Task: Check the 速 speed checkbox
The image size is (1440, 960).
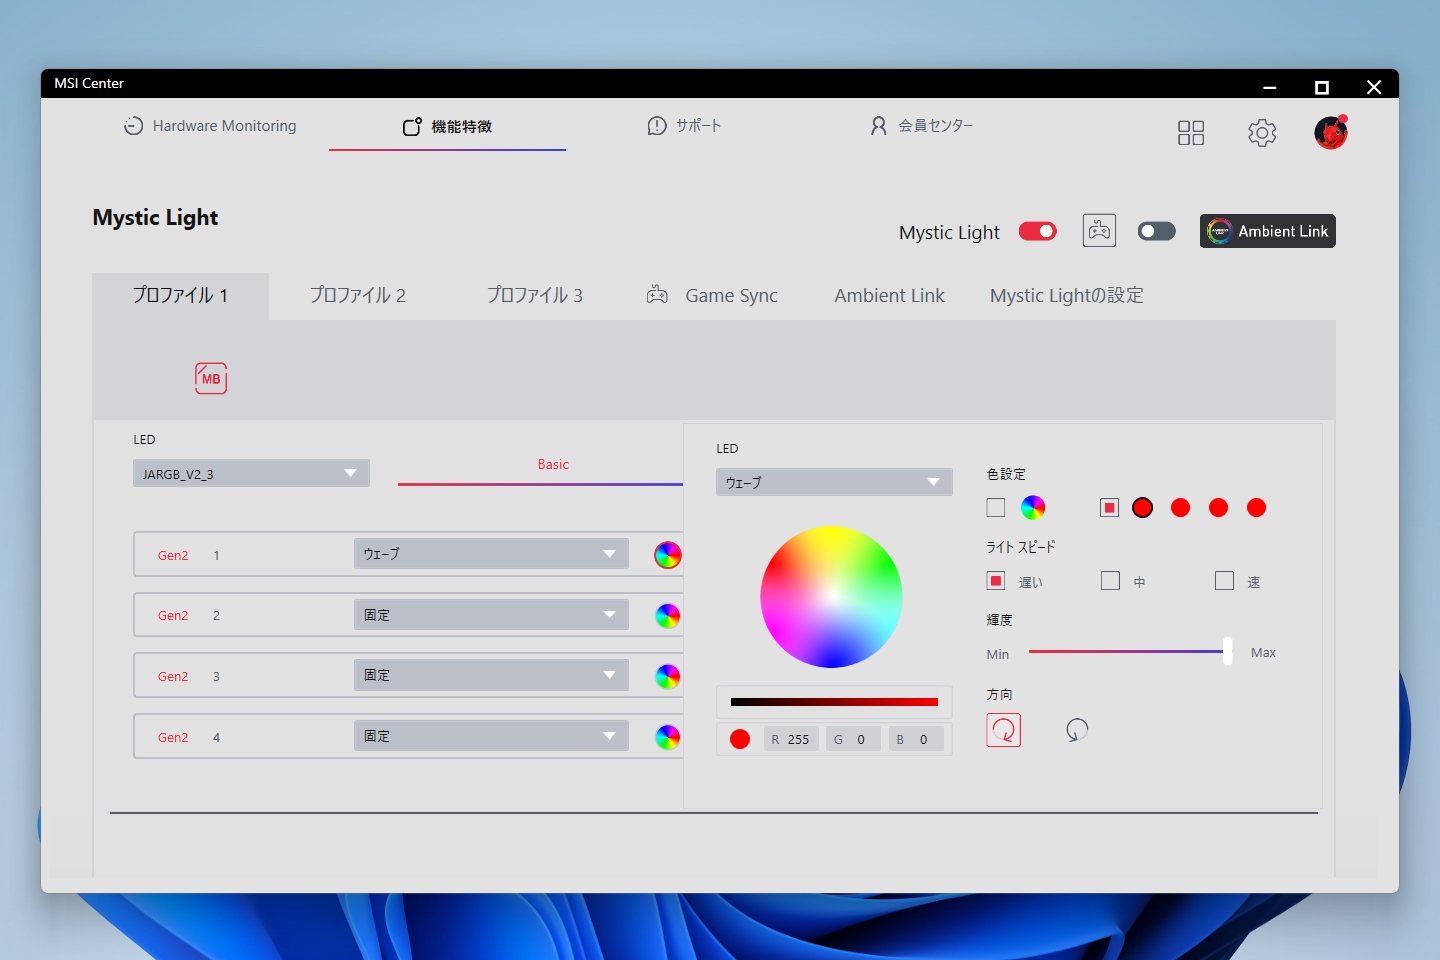Action: 1224,581
